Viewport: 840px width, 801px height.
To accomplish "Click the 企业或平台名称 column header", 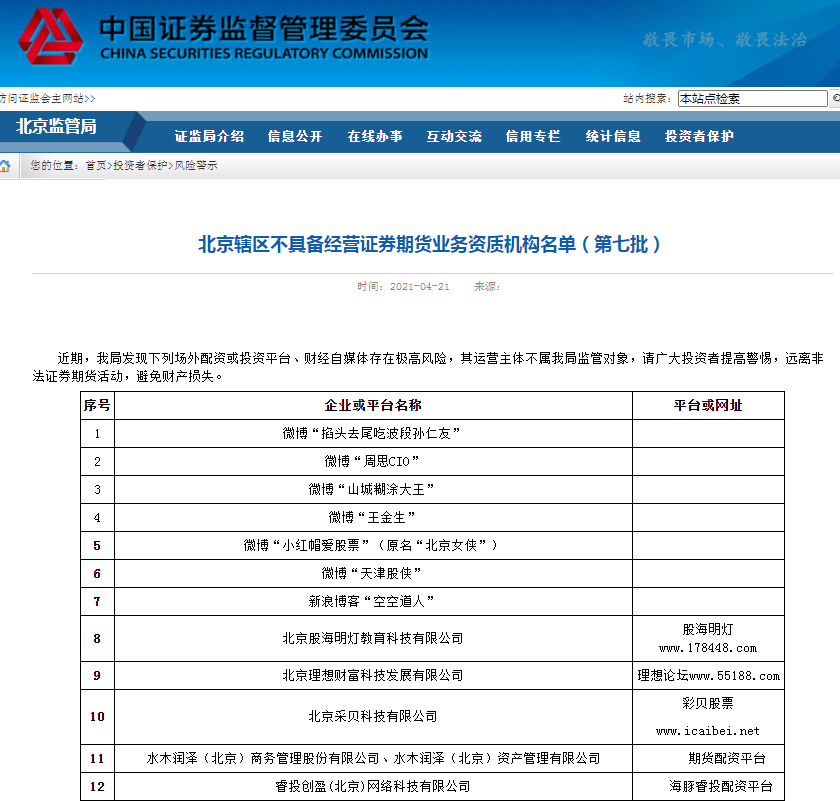I will tap(373, 406).
